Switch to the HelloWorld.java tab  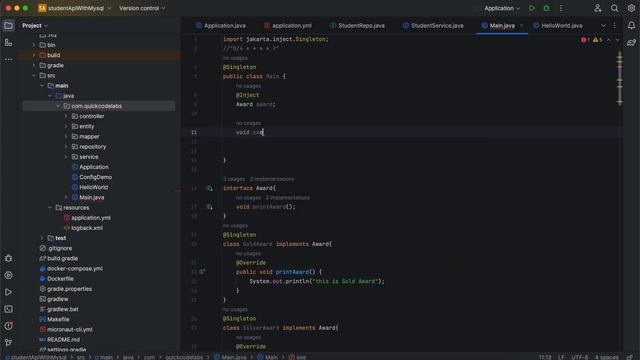point(558,25)
